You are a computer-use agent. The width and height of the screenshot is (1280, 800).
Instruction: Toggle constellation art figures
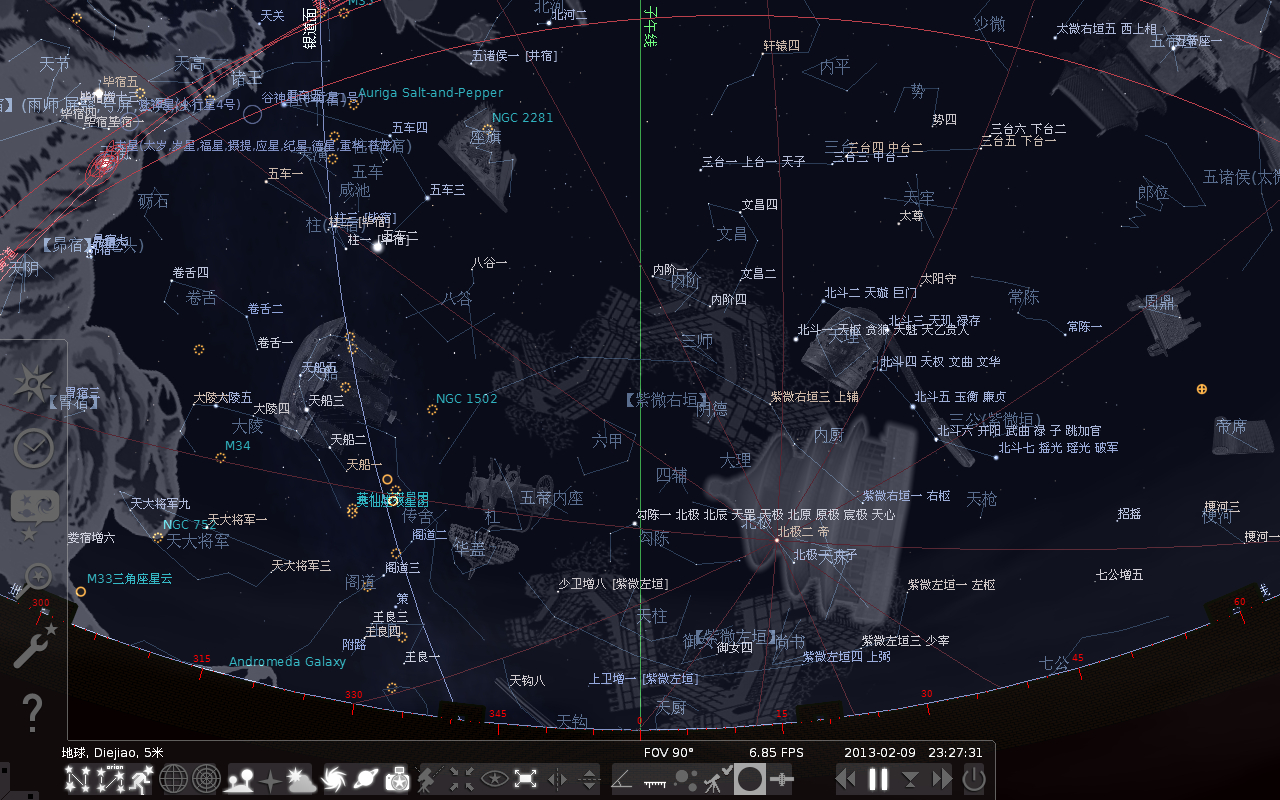(141, 779)
